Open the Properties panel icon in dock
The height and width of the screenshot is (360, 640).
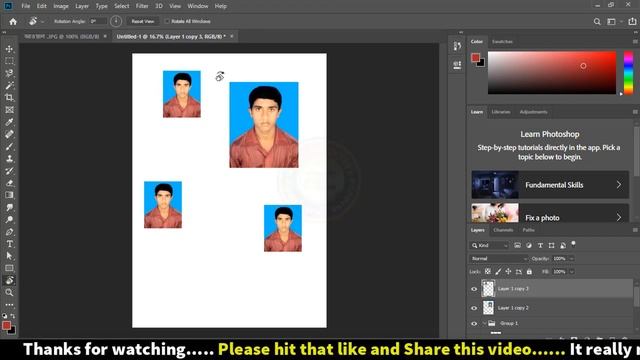pyautogui.click(x=457, y=65)
